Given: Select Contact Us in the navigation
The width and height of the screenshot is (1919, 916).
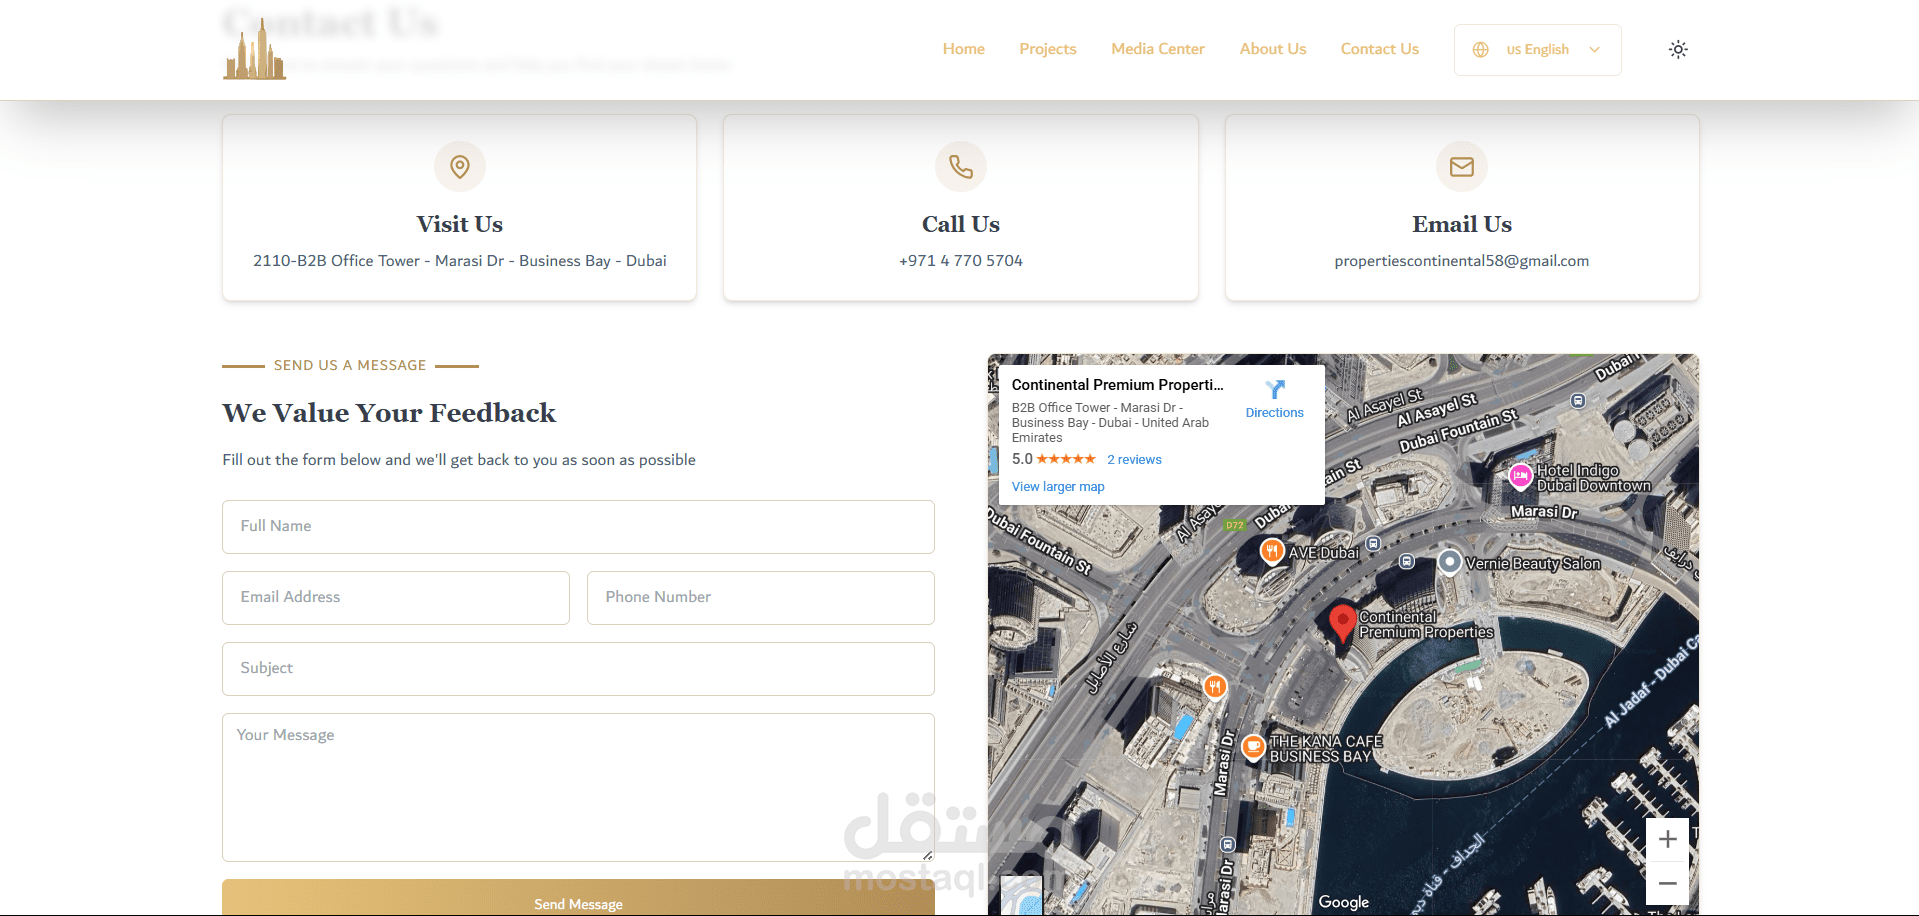Looking at the screenshot, I should [1379, 49].
